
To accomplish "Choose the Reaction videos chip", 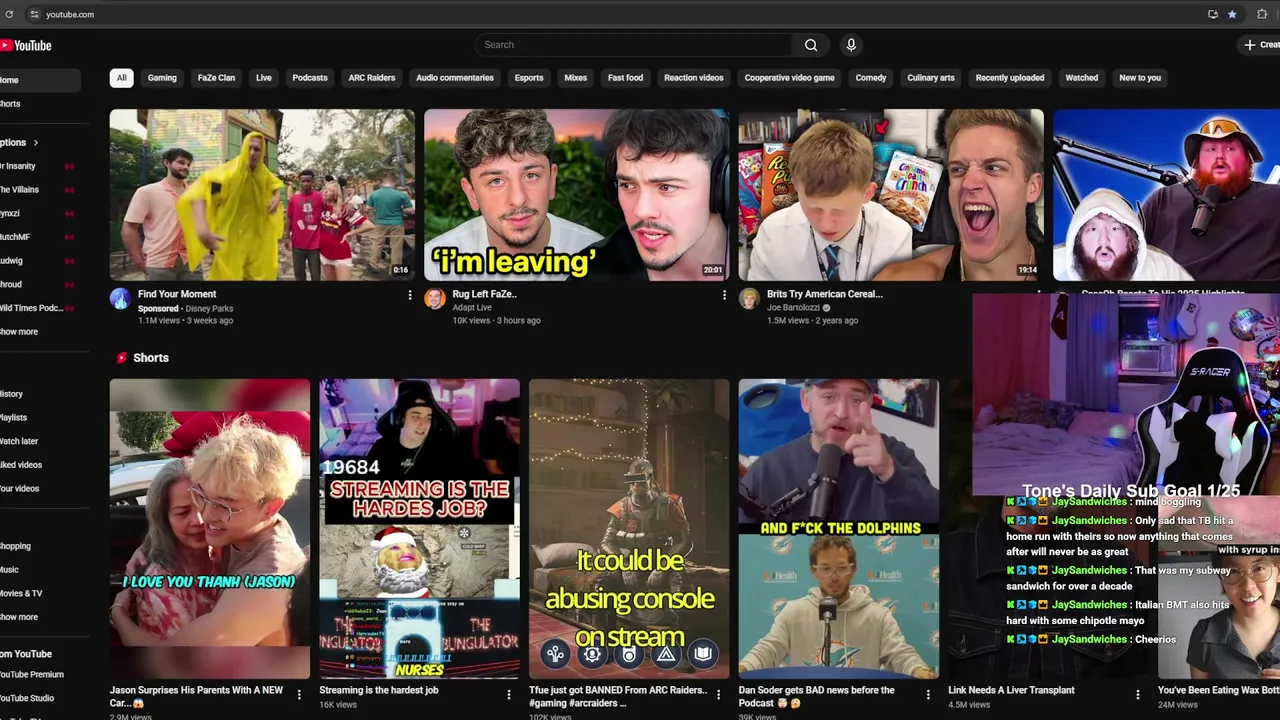I will pyautogui.click(x=694, y=78).
